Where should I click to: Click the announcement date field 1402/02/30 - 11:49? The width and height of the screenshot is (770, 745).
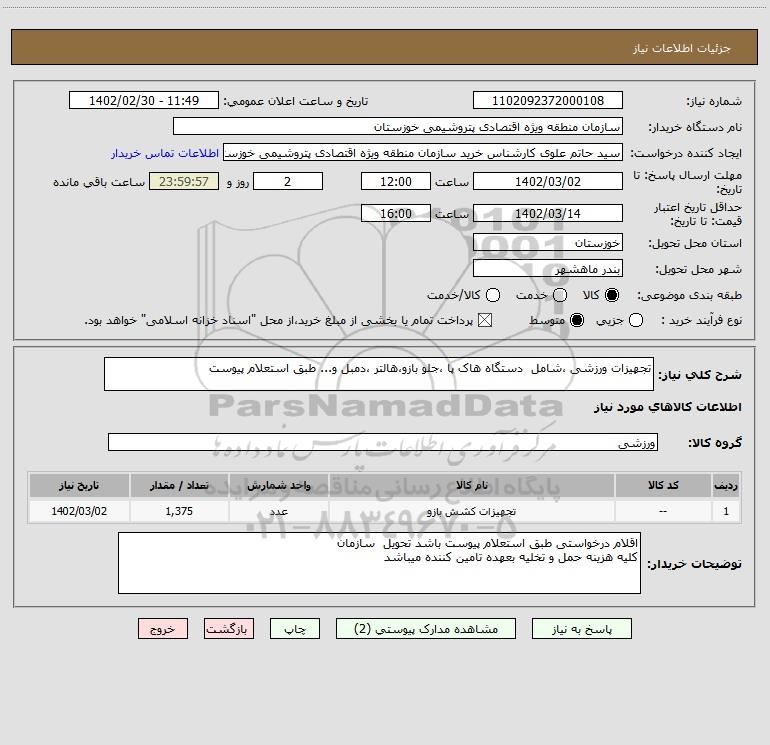[143, 100]
